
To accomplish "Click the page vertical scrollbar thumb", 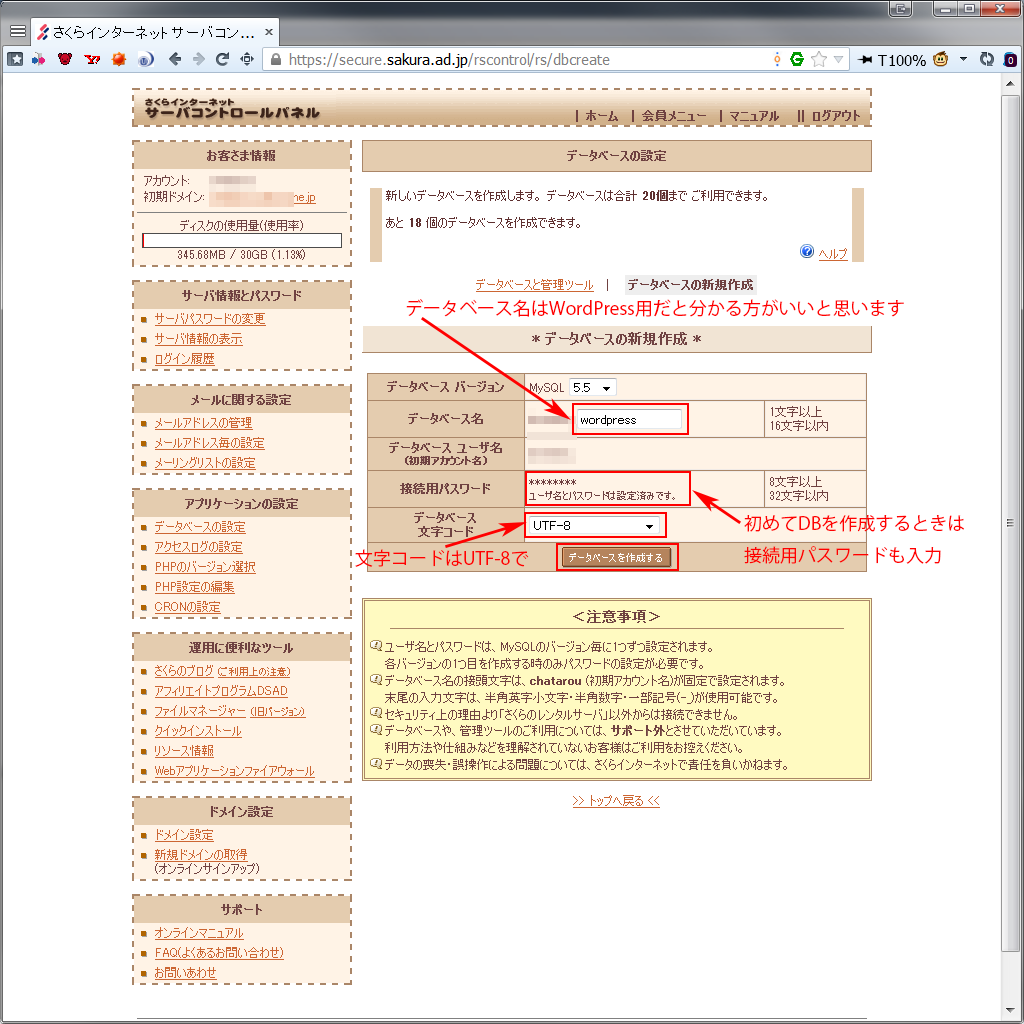I will pyautogui.click(x=1010, y=522).
